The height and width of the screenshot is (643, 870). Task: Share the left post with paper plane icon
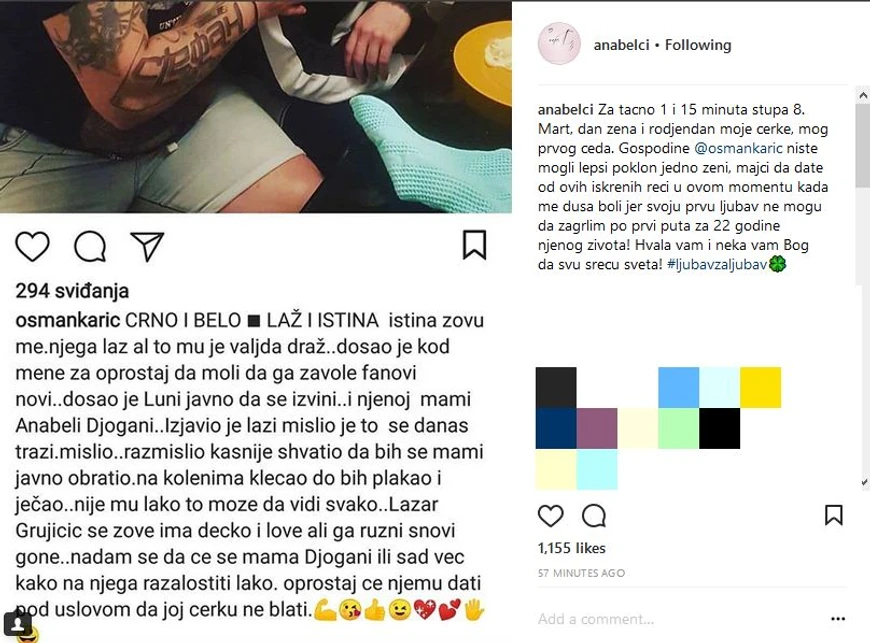(147, 246)
